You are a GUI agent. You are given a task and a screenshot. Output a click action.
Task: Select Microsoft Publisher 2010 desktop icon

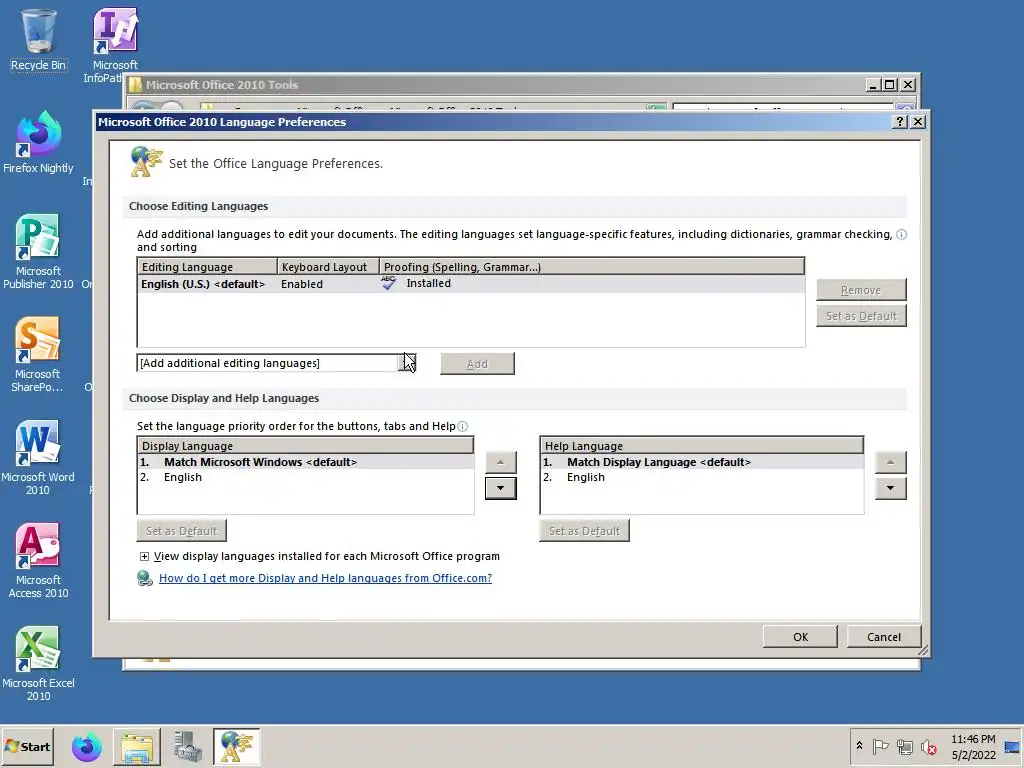[x=38, y=251]
